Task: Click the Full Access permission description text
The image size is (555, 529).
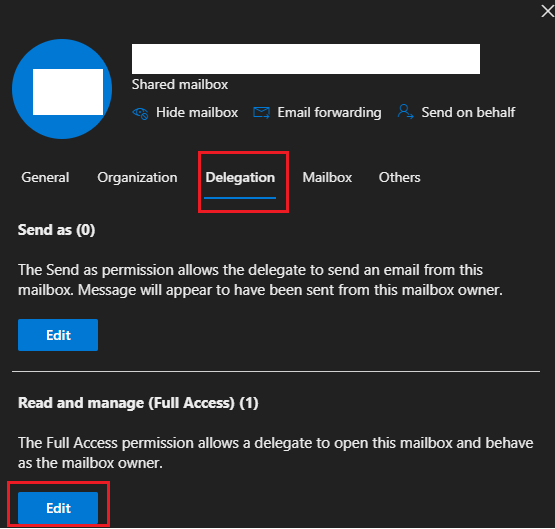Action: click(276, 453)
